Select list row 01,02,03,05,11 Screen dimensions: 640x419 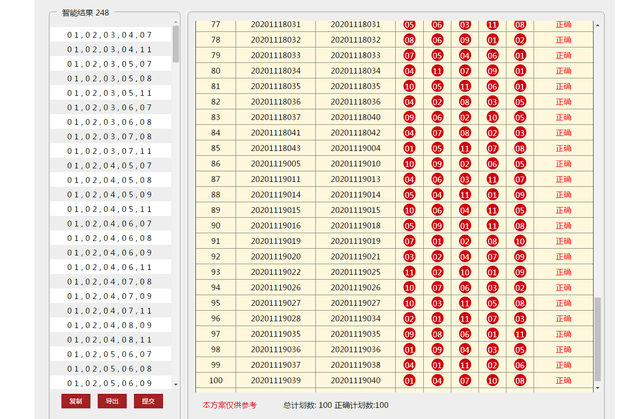coord(111,93)
